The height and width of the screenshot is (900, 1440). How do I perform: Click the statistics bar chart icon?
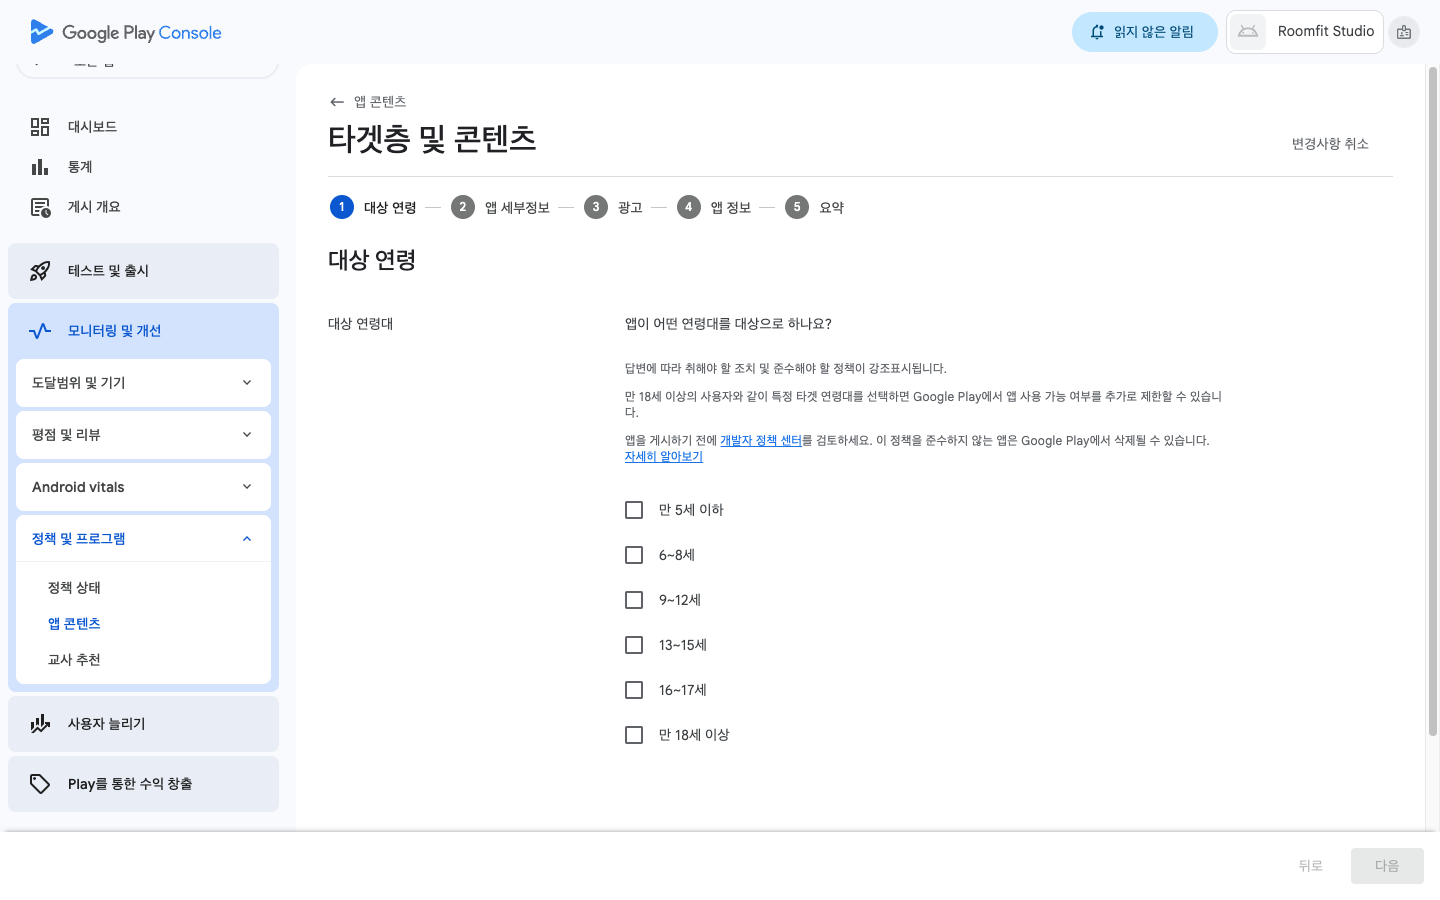click(40, 167)
